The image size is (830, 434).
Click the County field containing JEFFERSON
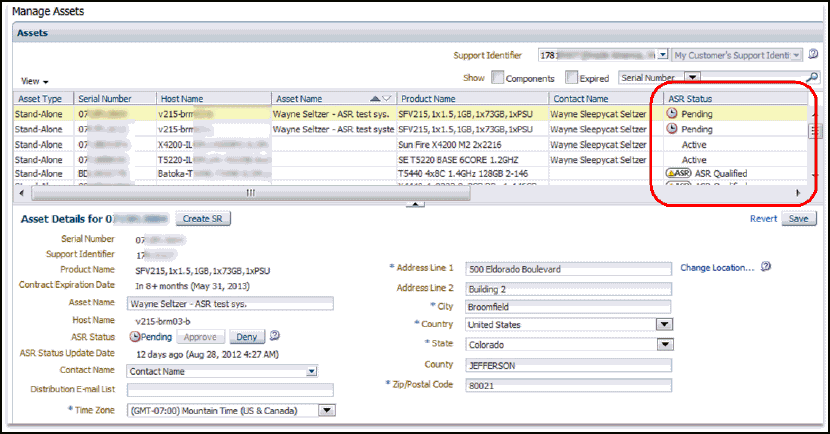click(569, 365)
